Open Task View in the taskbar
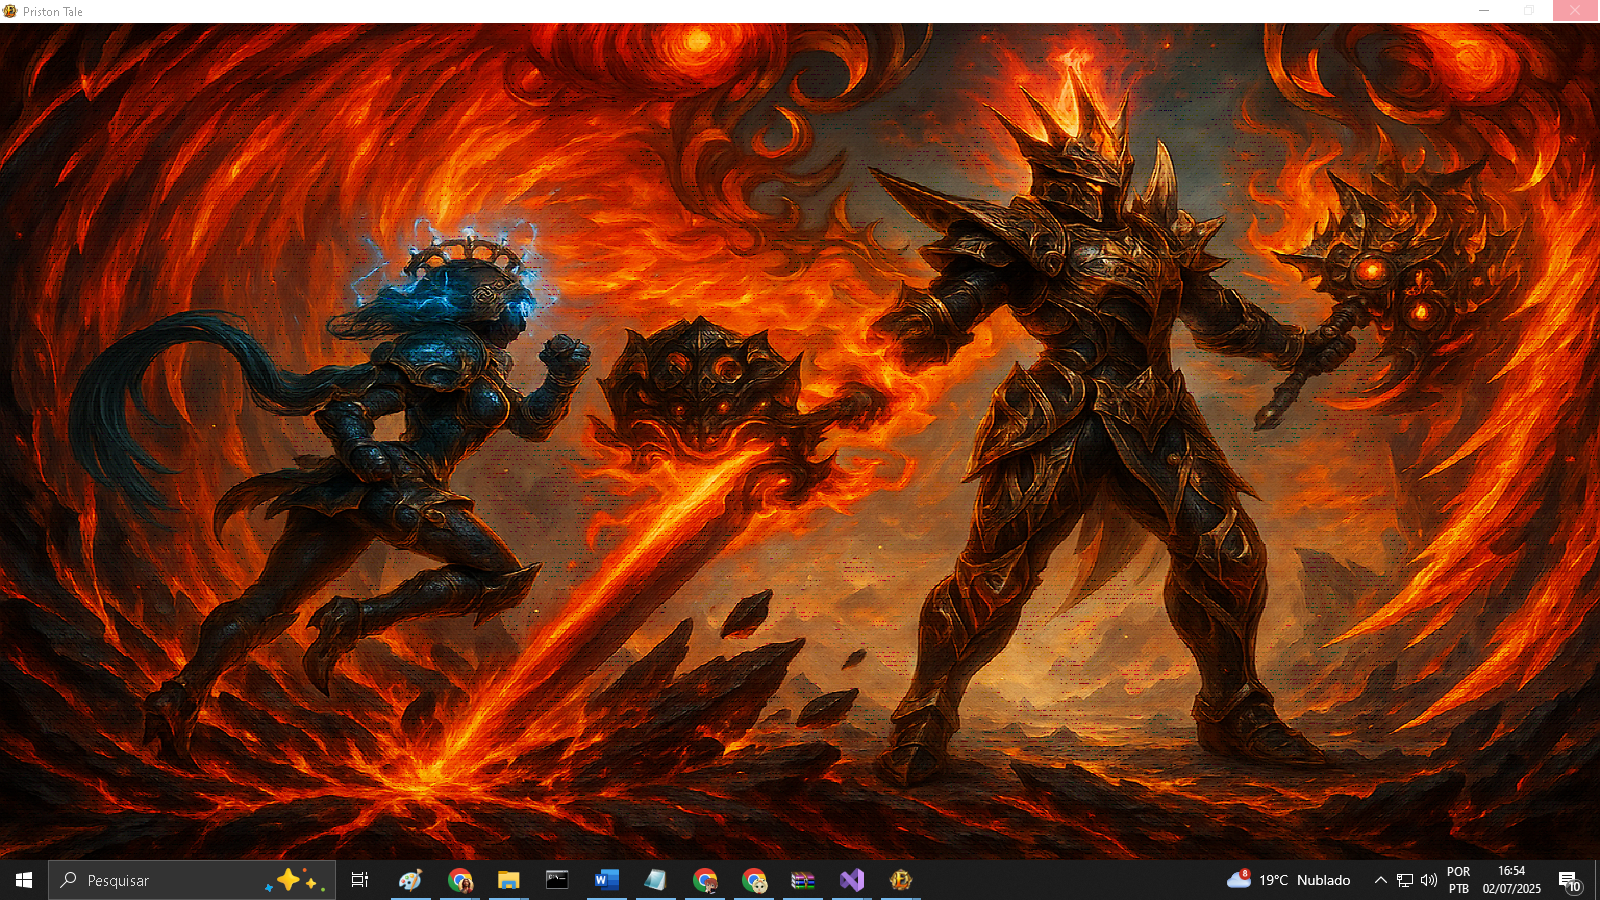1600x900 pixels. point(360,880)
